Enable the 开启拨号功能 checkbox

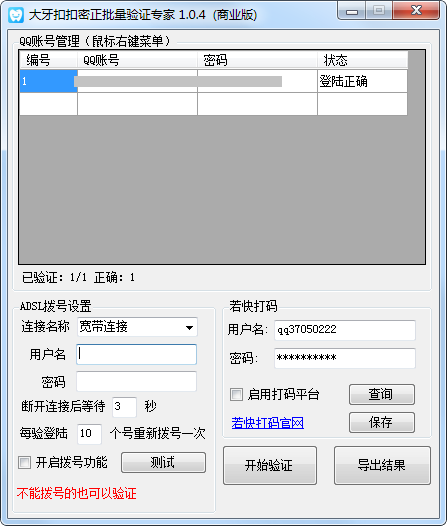[24, 462]
